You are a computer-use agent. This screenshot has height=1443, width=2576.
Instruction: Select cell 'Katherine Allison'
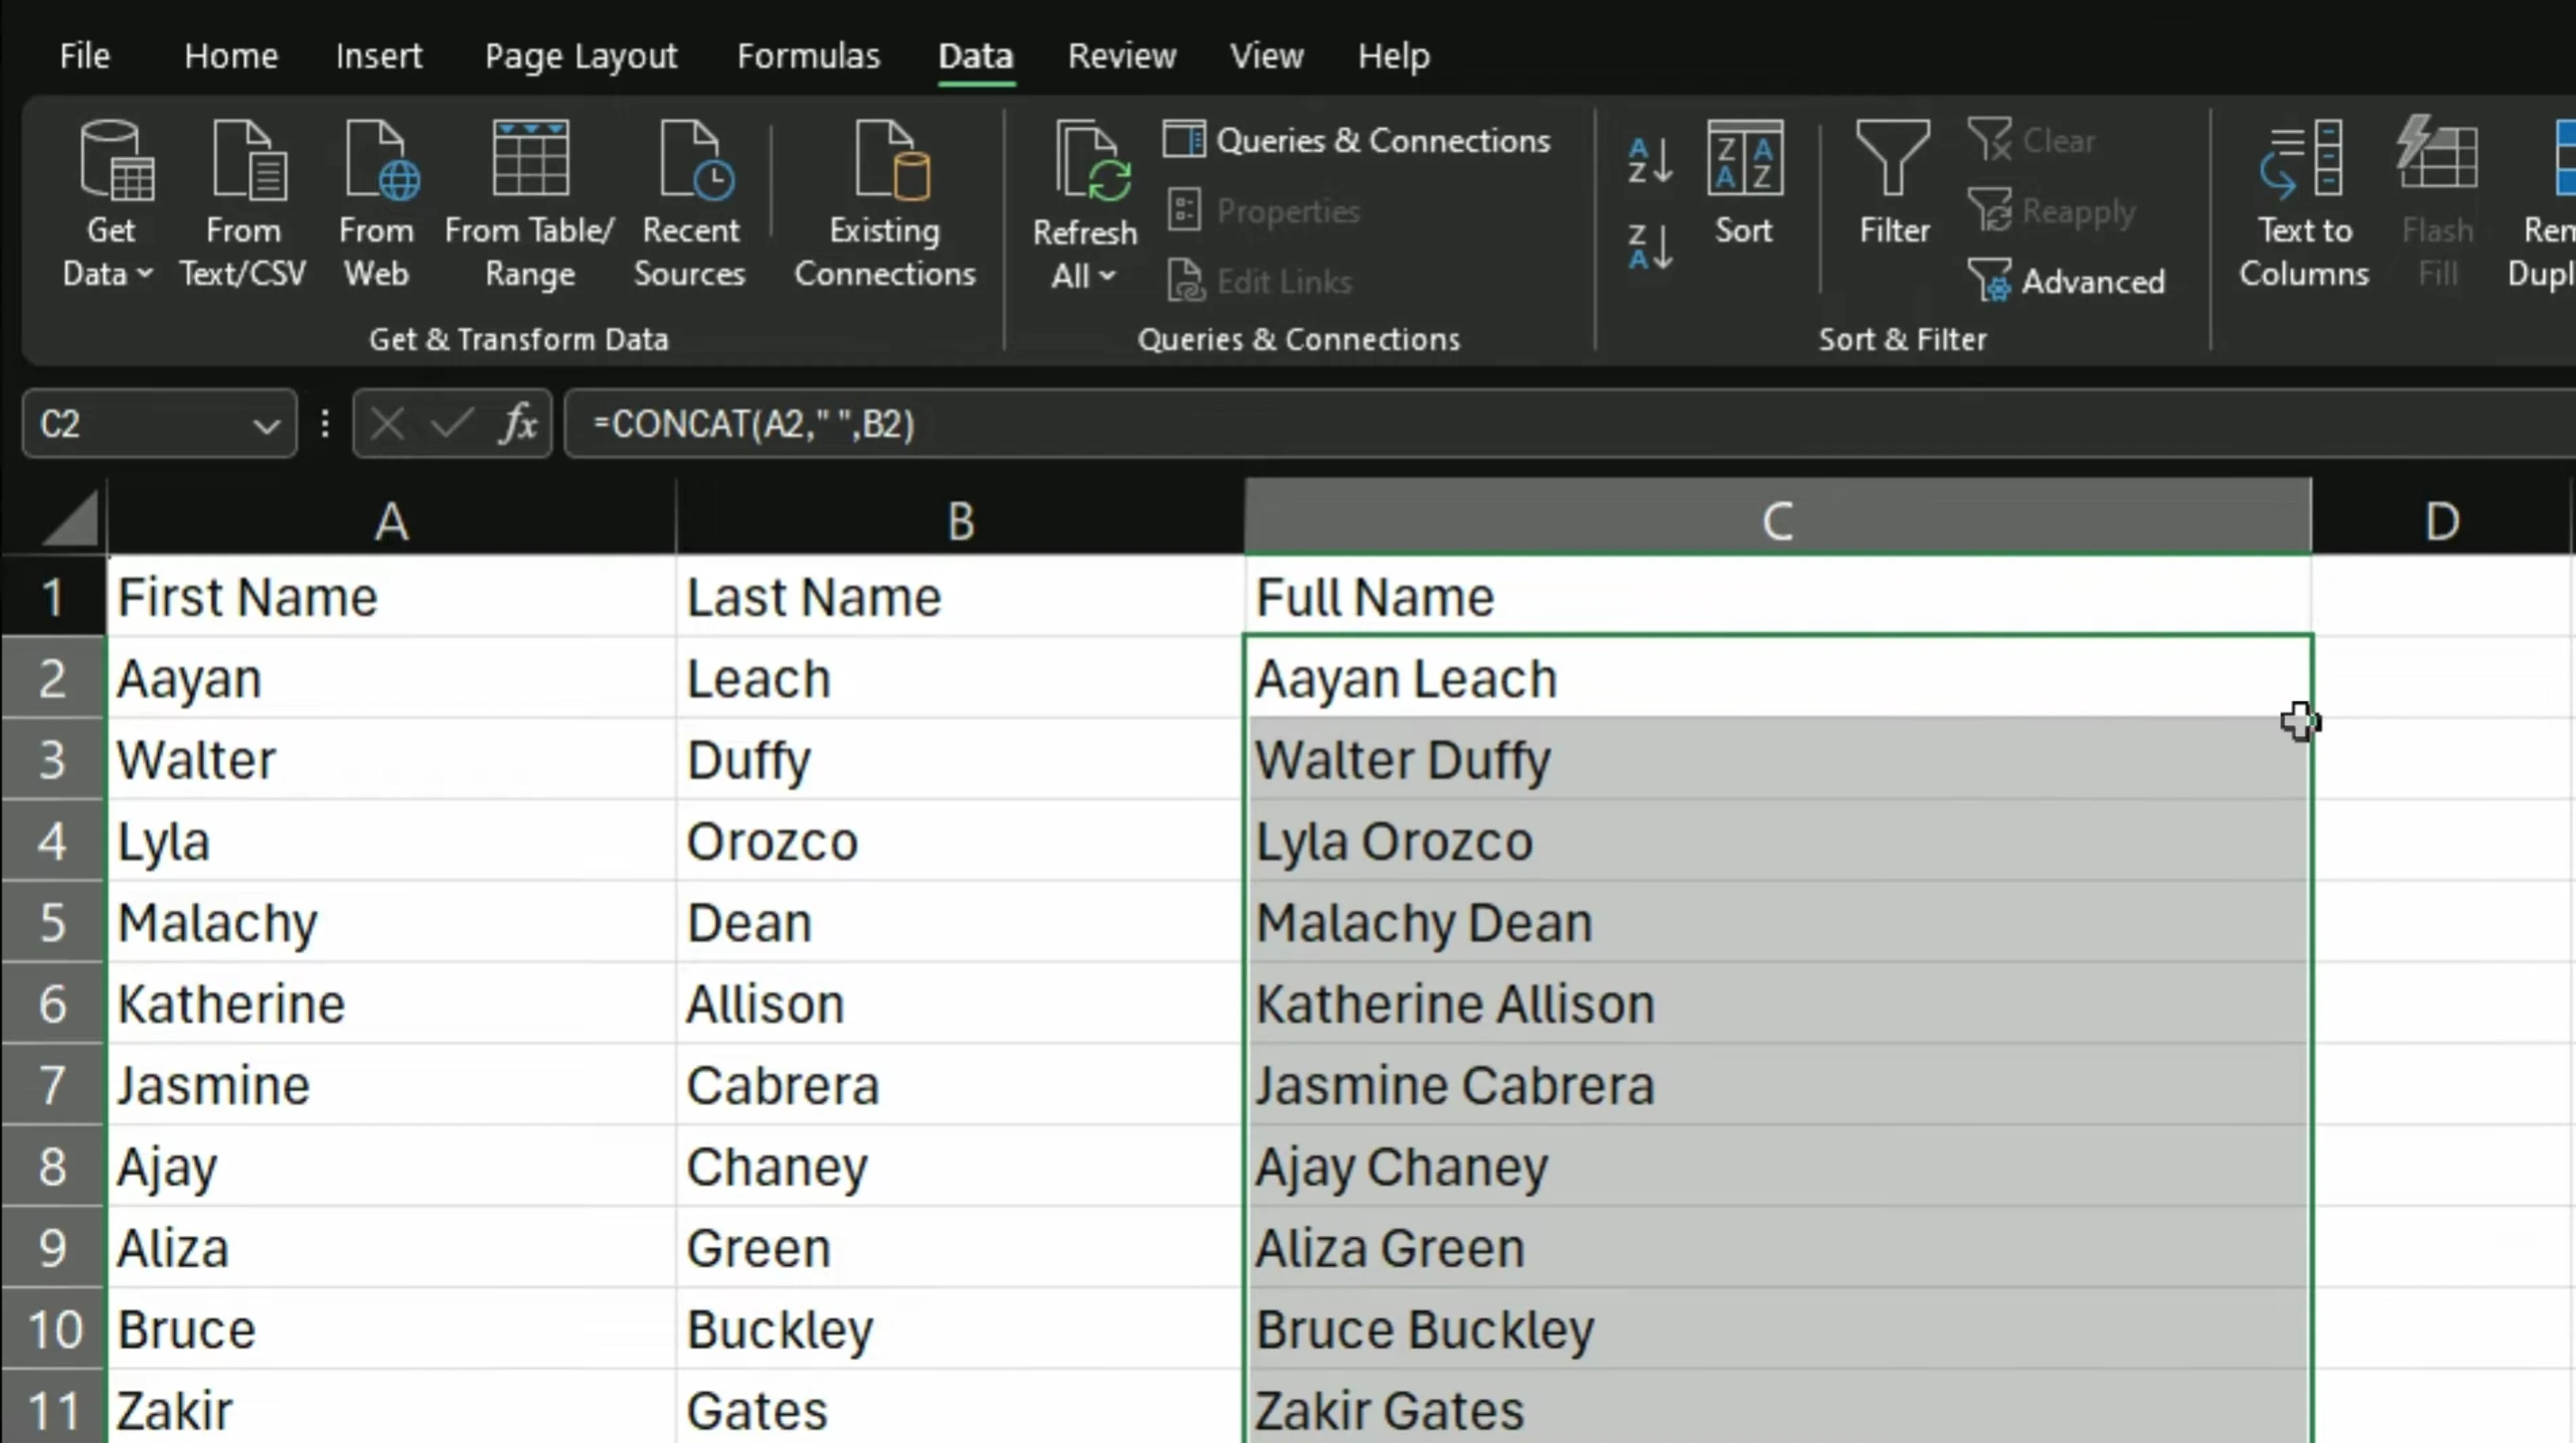1778,1003
